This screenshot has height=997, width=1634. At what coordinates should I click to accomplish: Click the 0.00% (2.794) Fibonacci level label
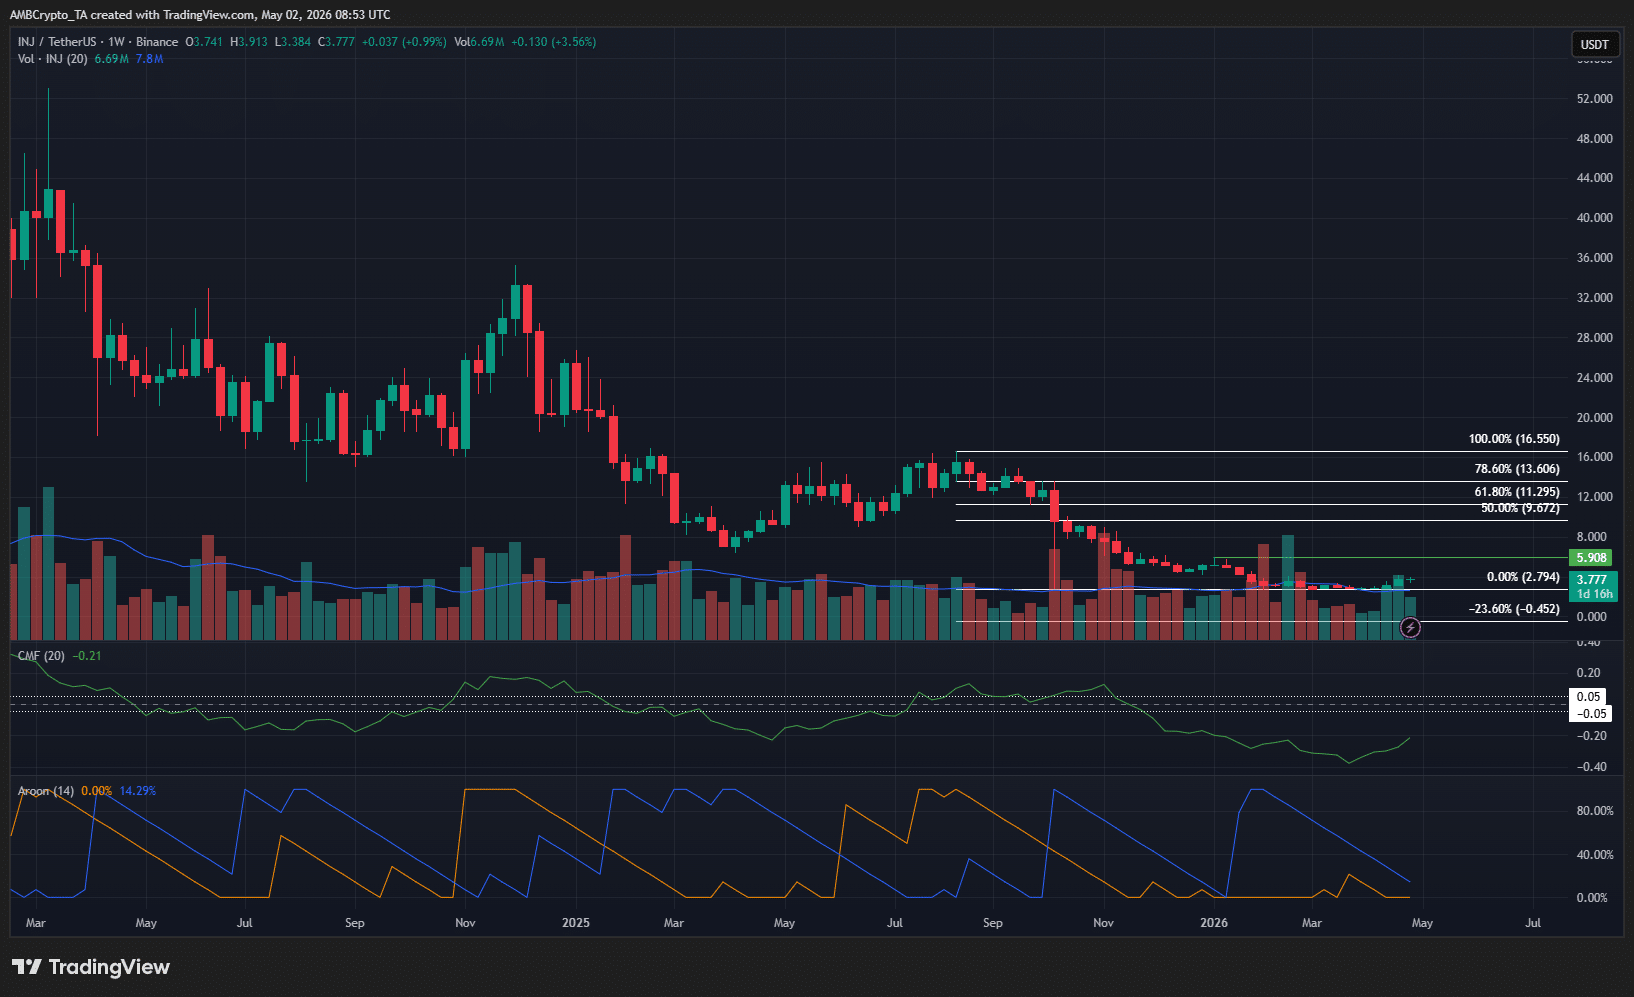(1523, 577)
